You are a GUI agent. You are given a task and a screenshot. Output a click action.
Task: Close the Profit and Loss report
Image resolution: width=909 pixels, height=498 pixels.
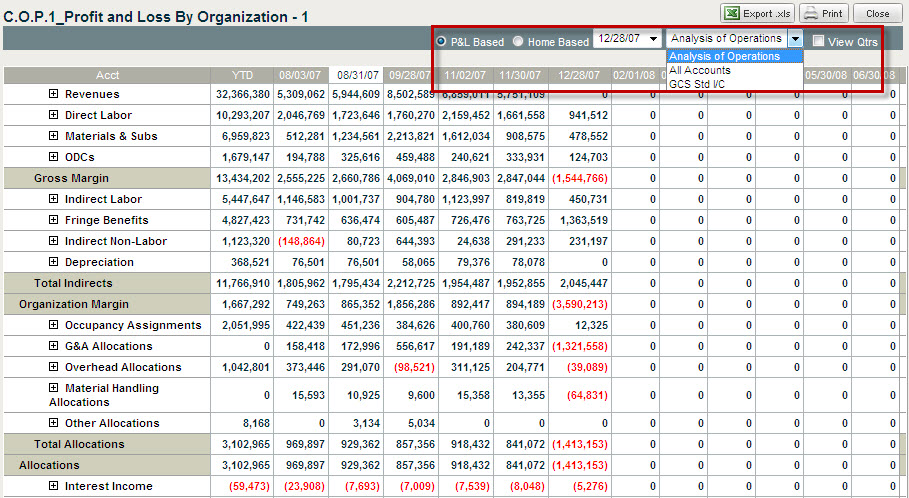pyautogui.click(x=877, y=13)
